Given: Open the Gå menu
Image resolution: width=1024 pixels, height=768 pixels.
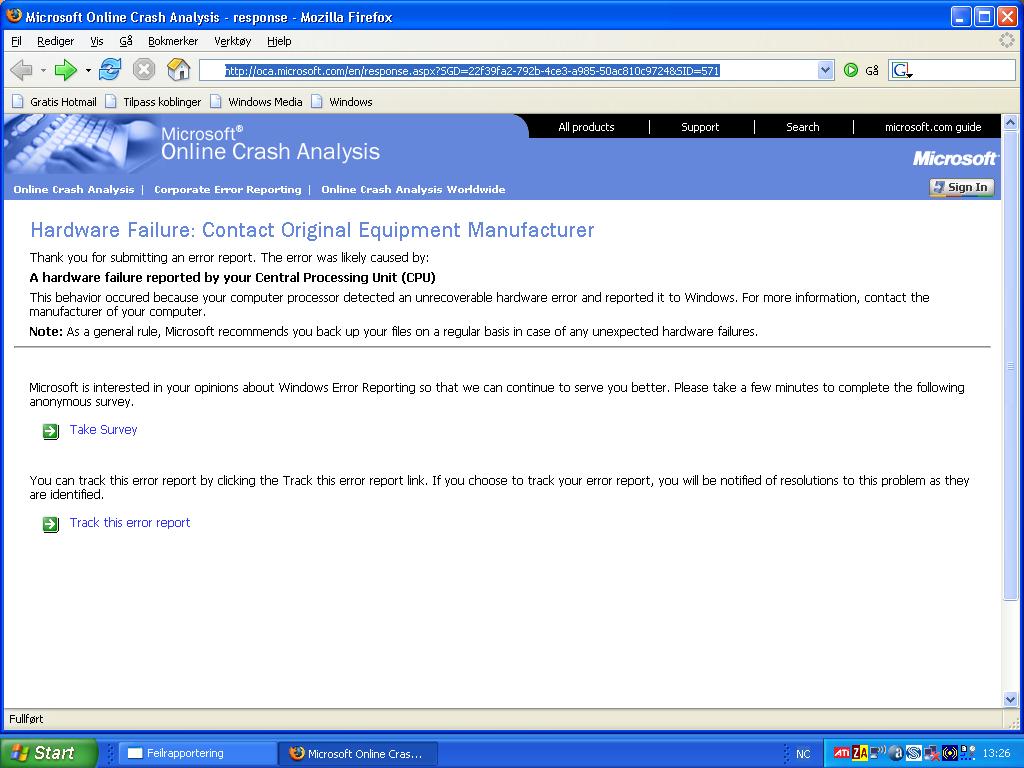Looking at the screenshot, I should pos(126,41).
